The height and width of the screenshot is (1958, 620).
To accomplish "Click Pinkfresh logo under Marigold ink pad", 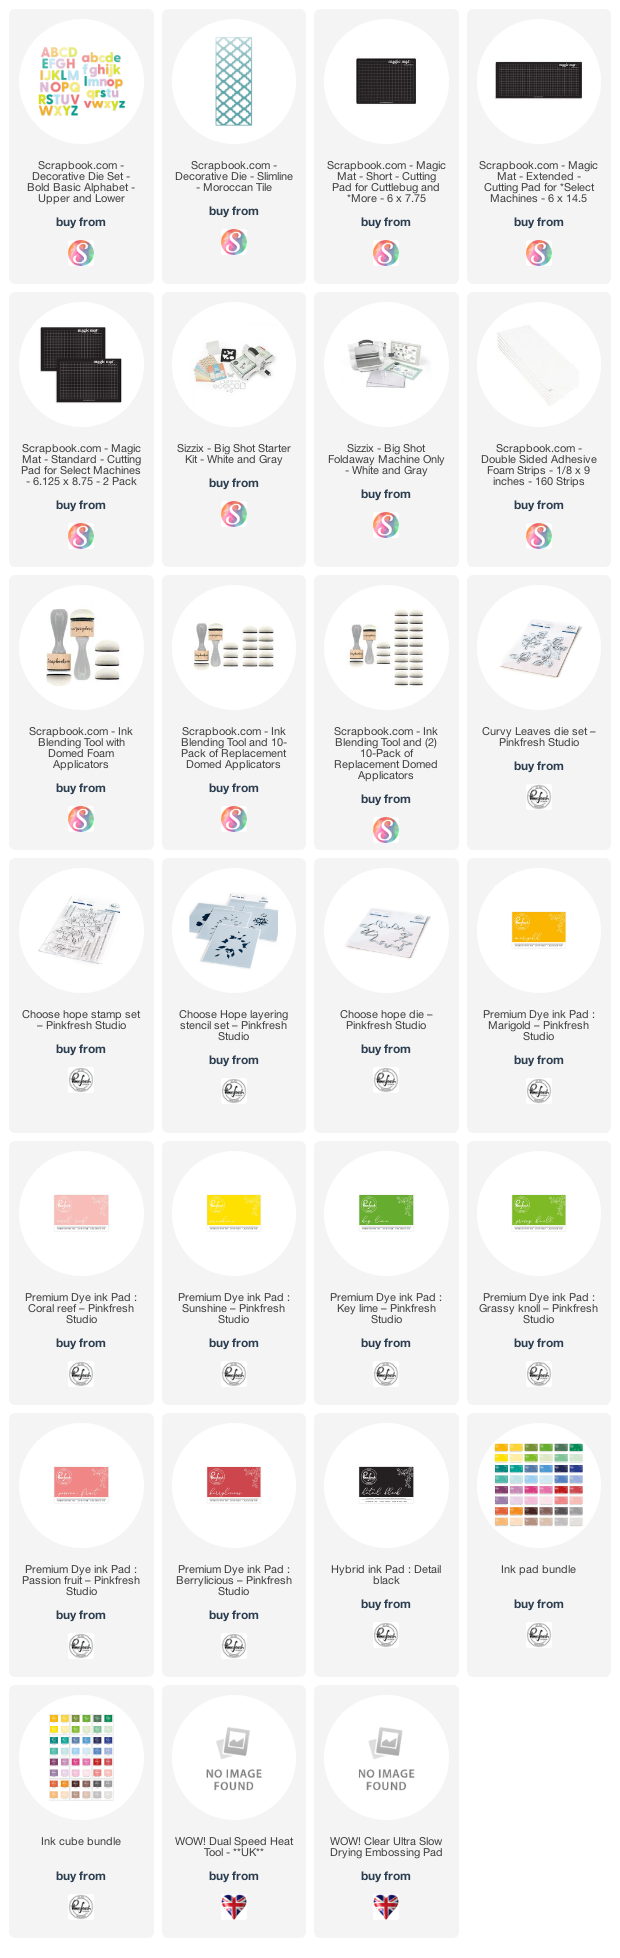I will pos(539,1090).
